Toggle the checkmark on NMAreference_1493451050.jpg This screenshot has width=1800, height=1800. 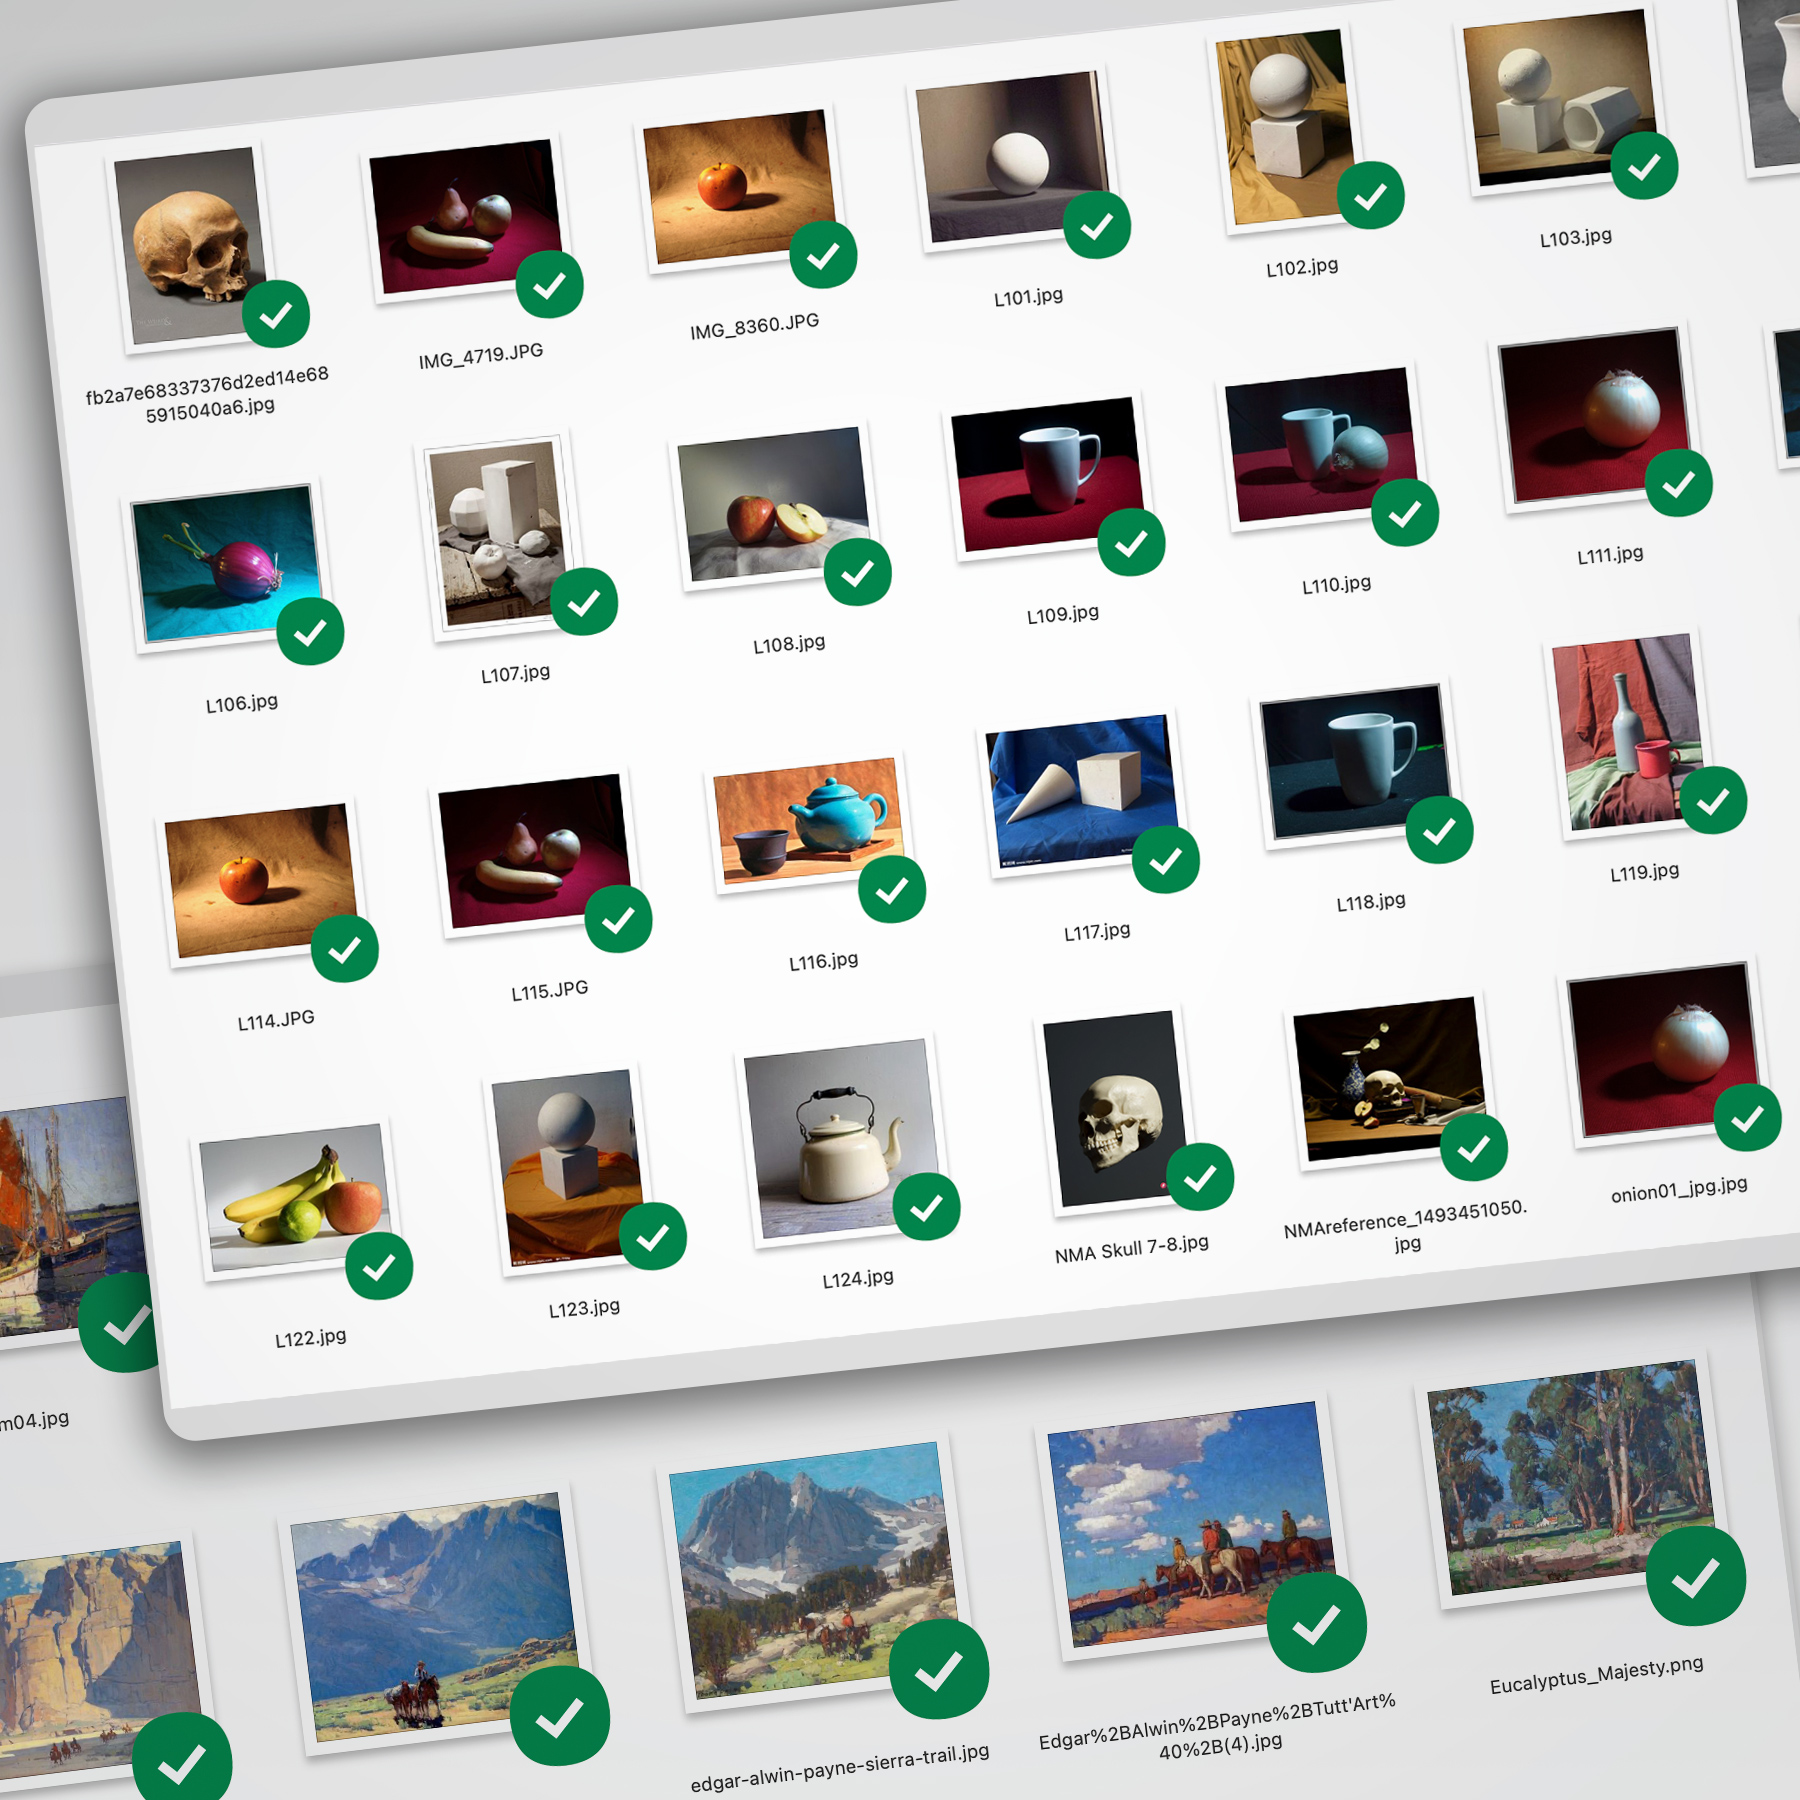tap(1475, 1147)
